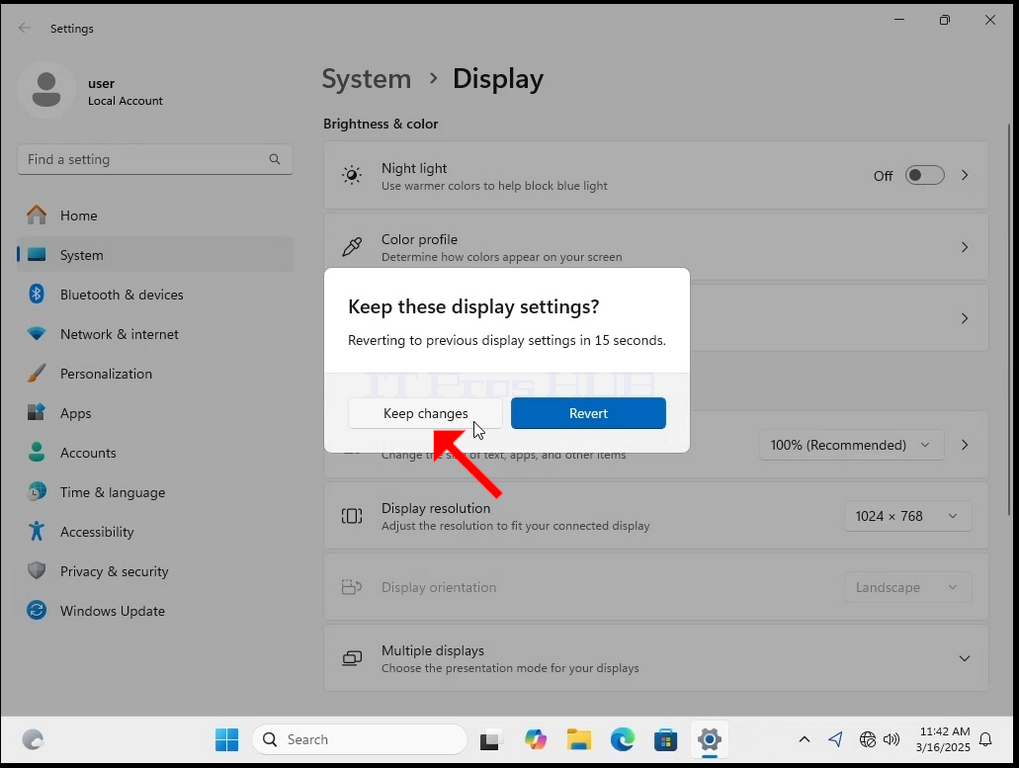The height and width of the screenshot is (768, 1019).
Task: Select System in the sidebar
Action: coord(155,255)
